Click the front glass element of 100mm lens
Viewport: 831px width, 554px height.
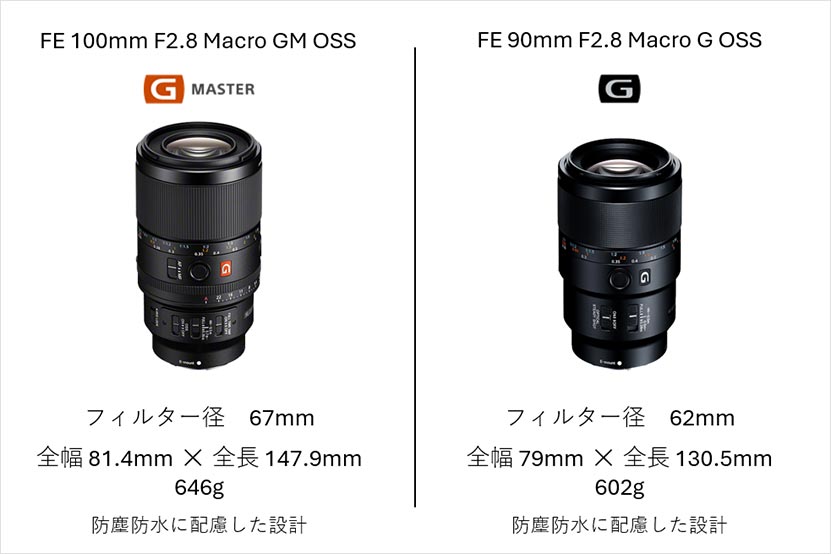tap(198, 147)
